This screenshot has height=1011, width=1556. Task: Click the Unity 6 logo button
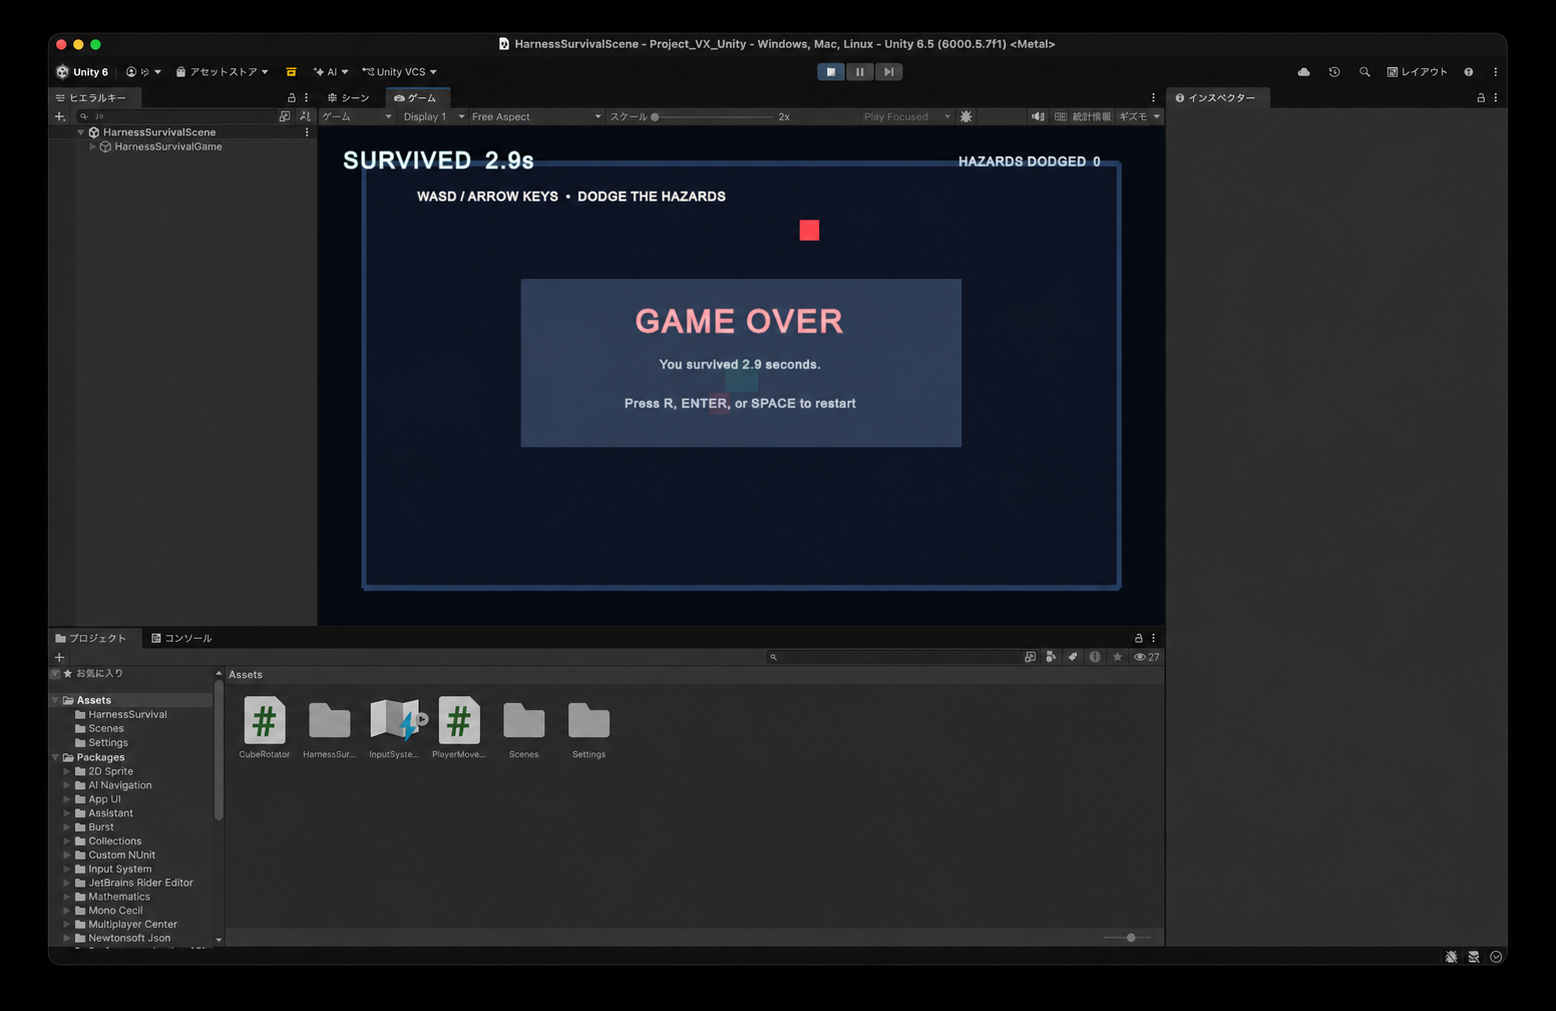(82, 72)
